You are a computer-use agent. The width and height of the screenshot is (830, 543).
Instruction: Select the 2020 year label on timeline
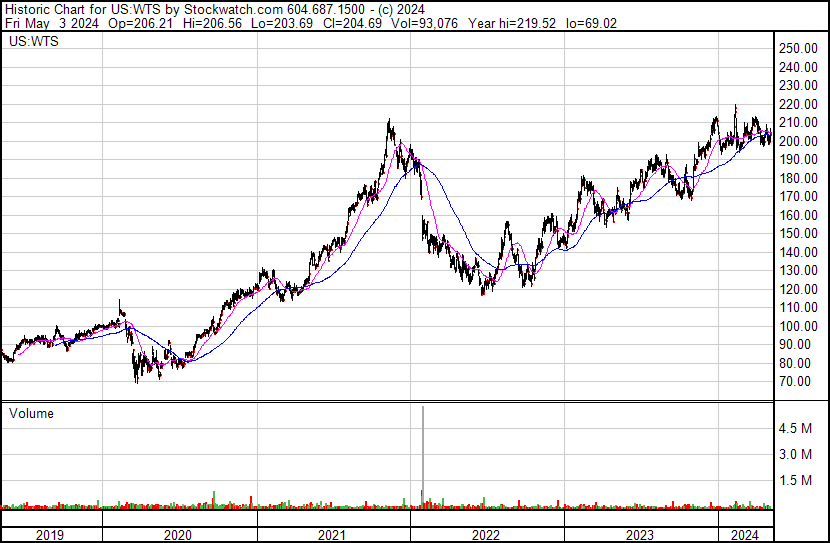click(x=177, y=535)
